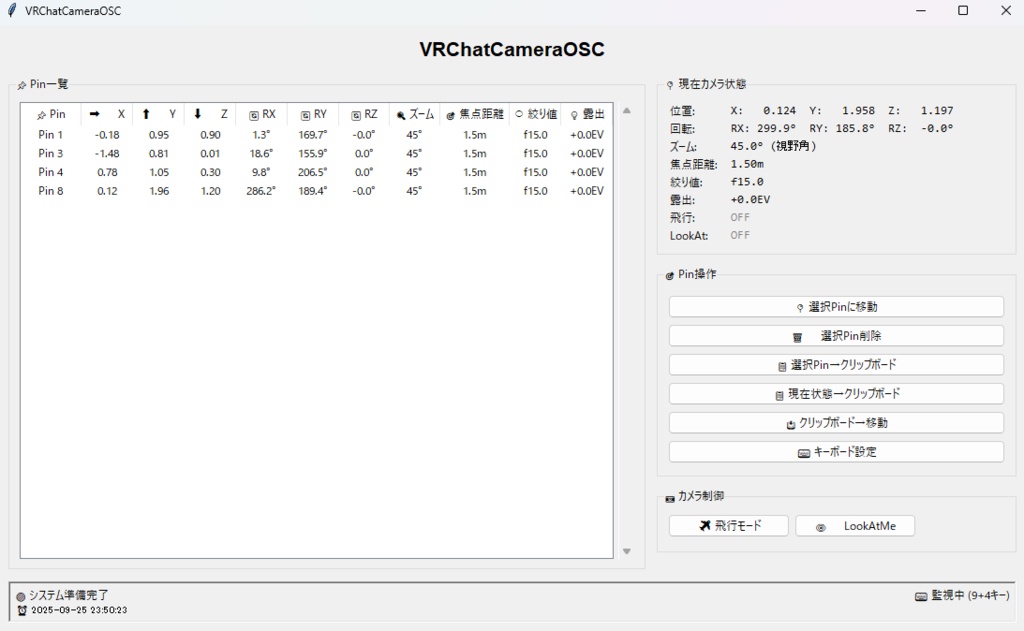The height and width of the screenshot is (631, 1024).
Task: Click the 18.6° RX value of Pin 3
Action: coord(261,154)
